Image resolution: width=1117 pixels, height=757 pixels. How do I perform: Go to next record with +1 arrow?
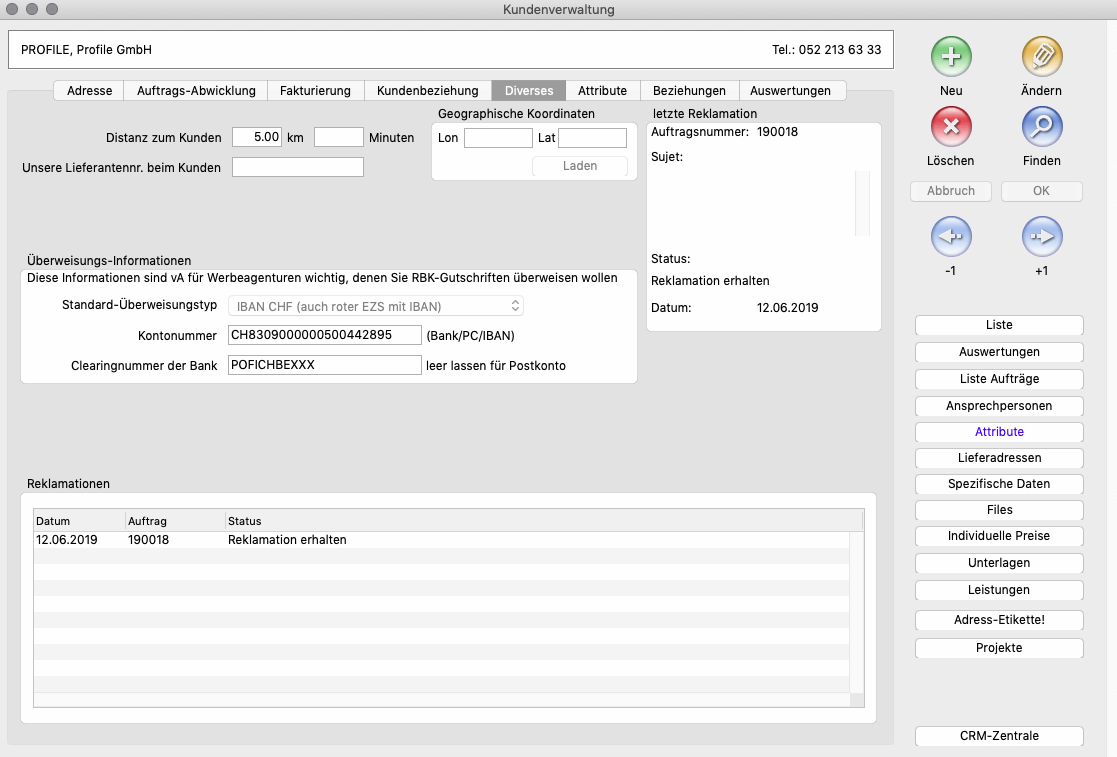(x=1042, y=237)
